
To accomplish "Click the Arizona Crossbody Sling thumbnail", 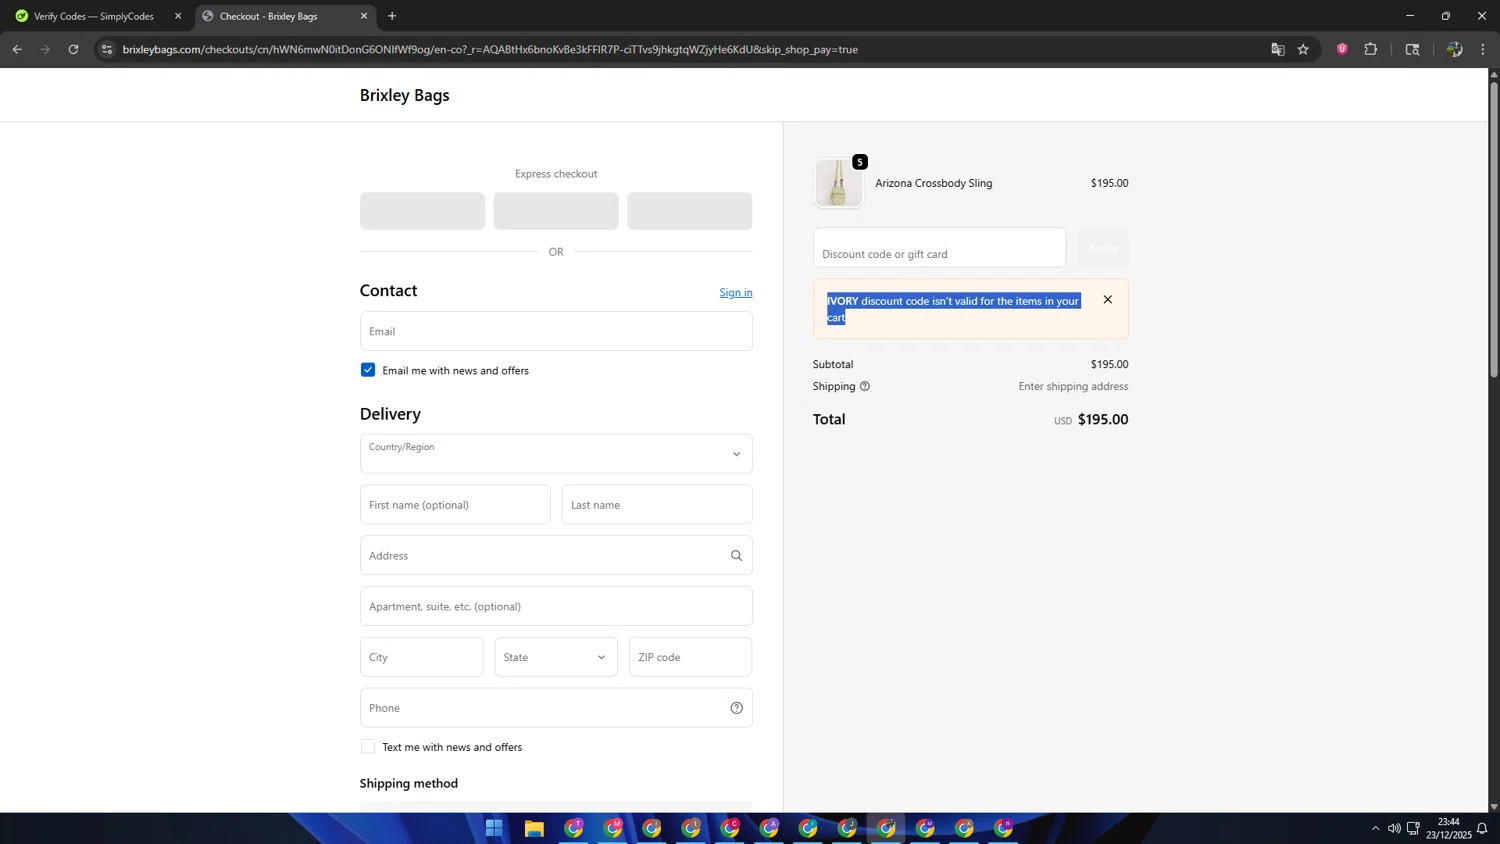I will click(838, 183).
